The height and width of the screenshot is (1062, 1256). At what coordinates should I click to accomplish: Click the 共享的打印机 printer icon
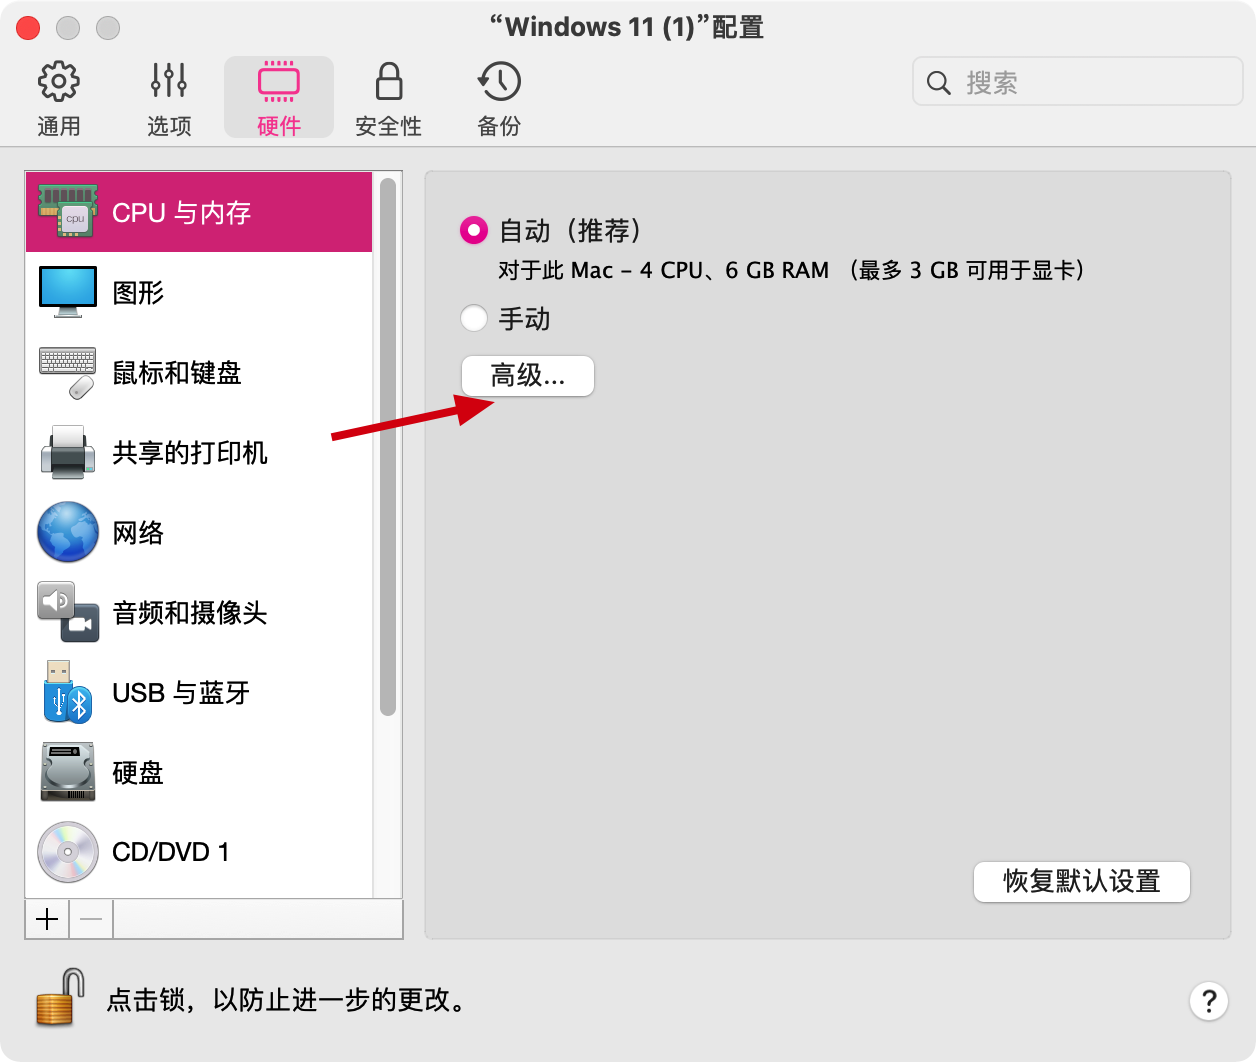coord(68,452)
